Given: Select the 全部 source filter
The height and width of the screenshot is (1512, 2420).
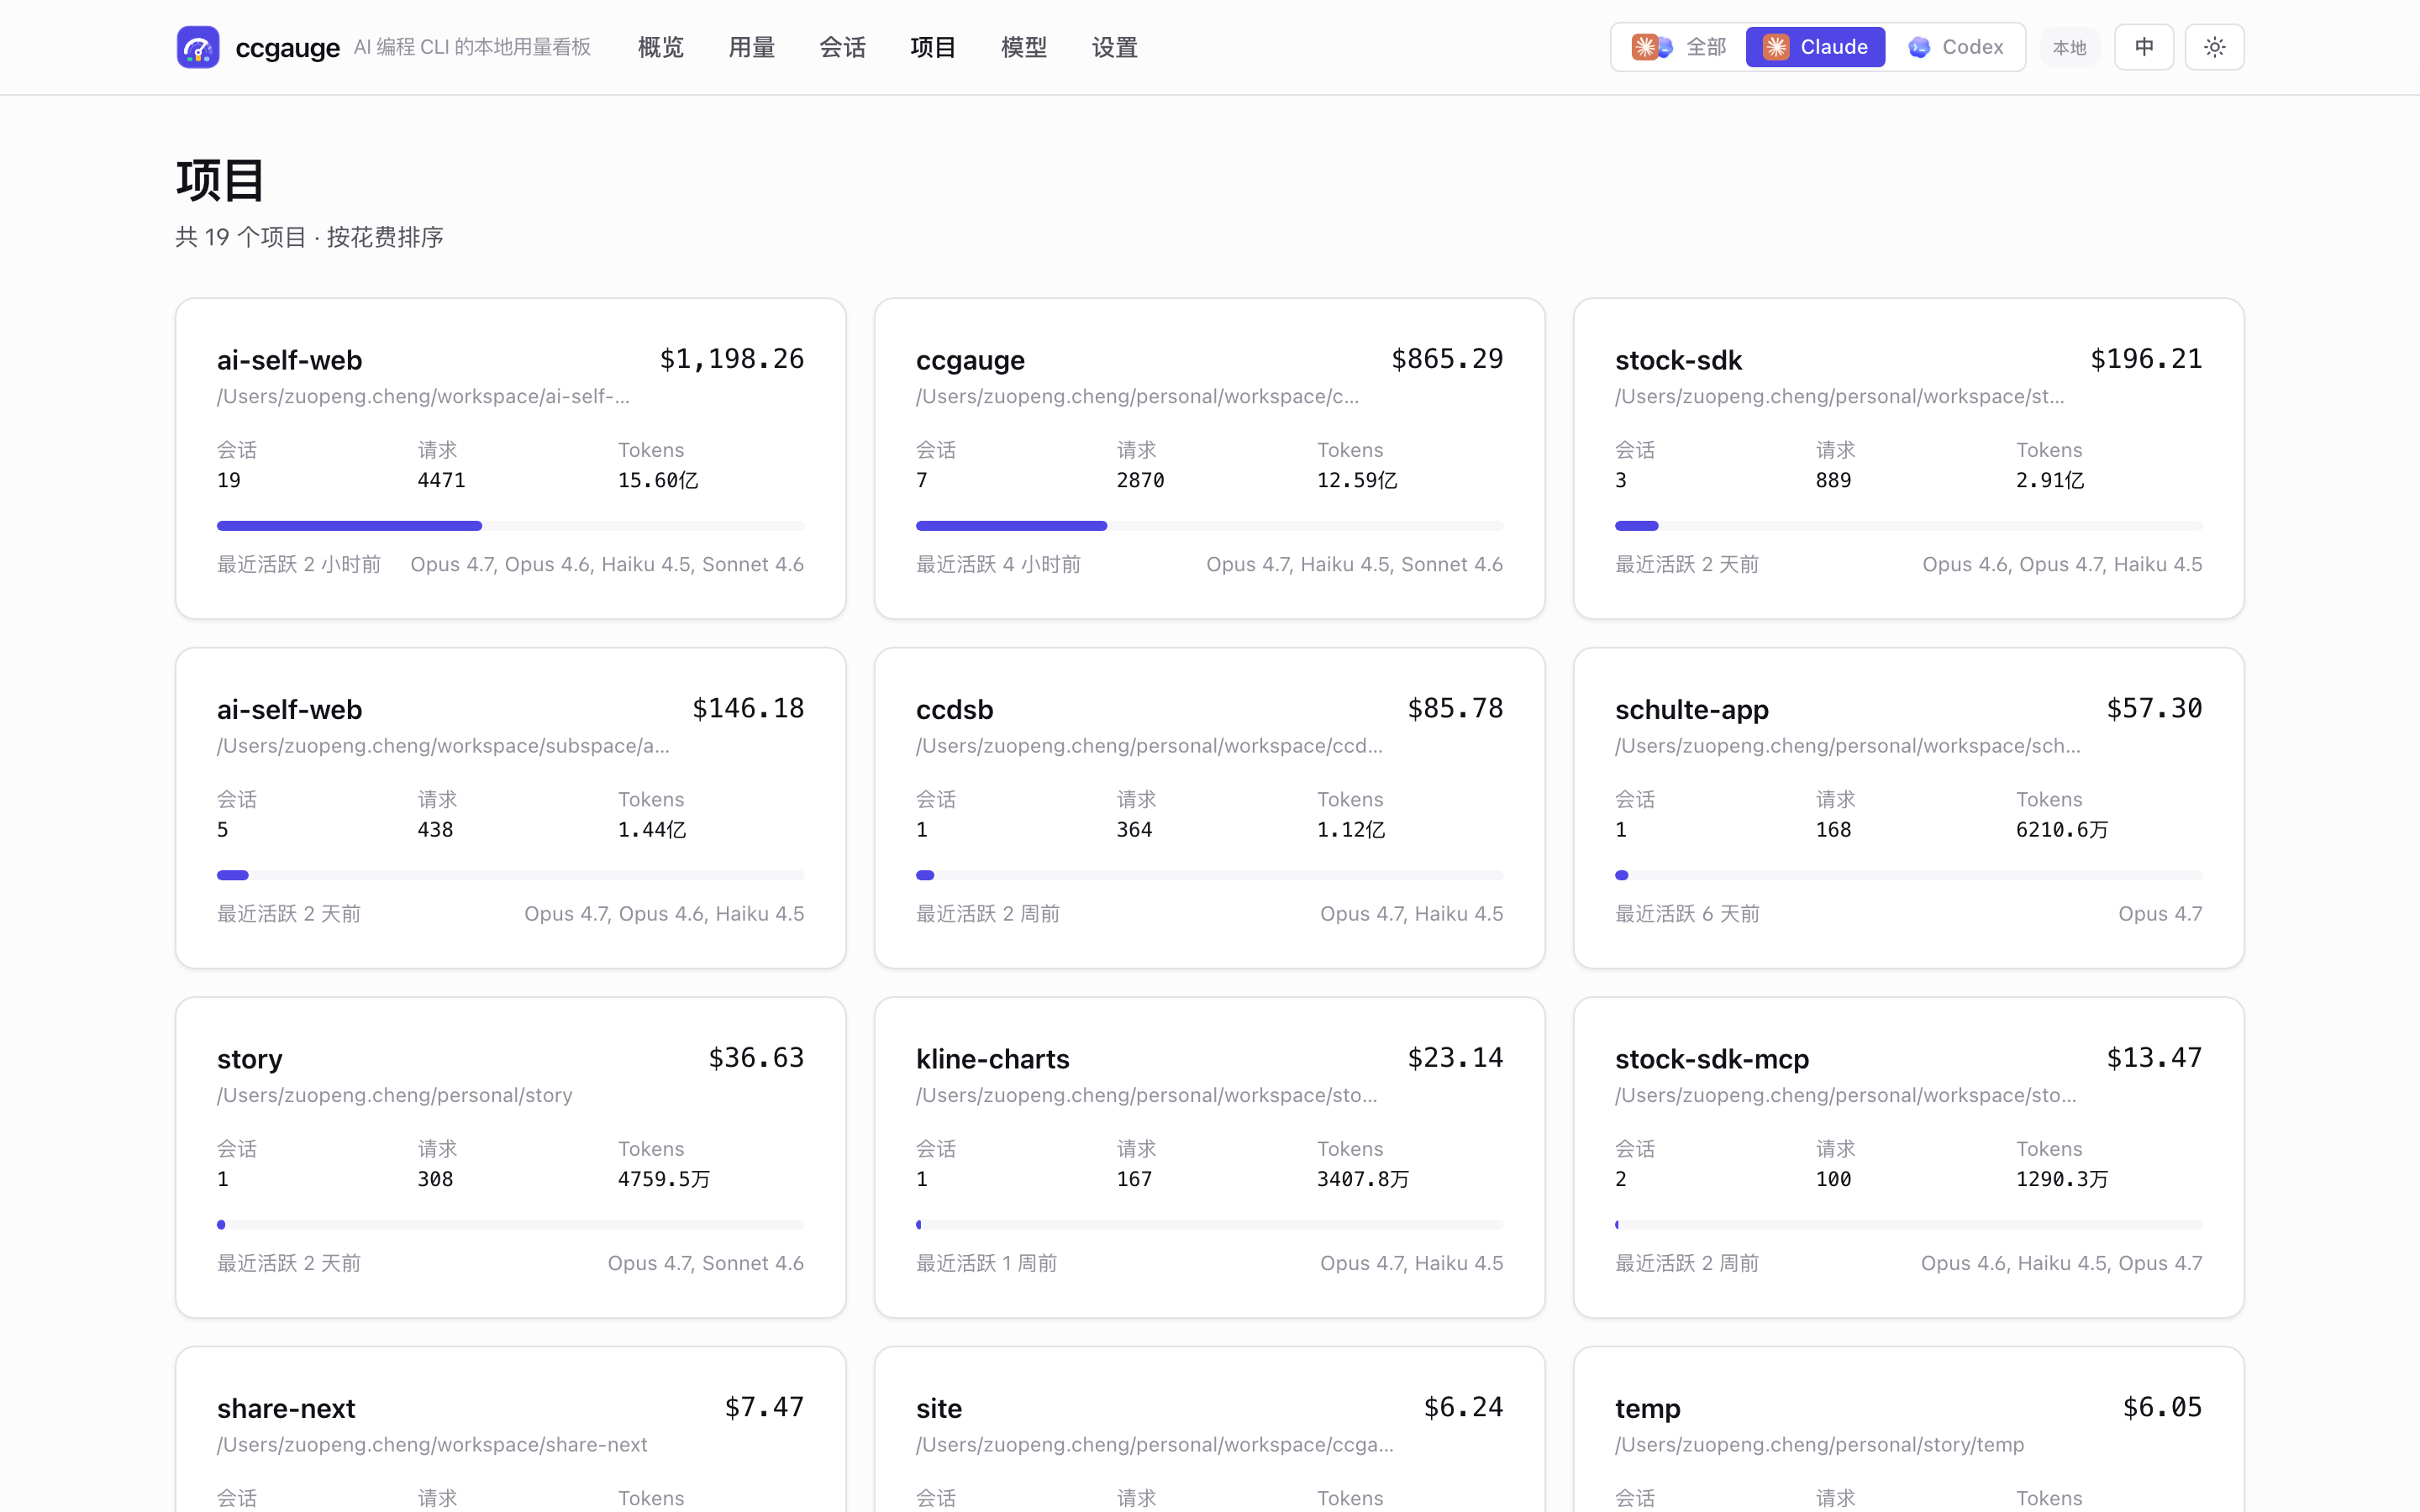Looking at the screenshot, I should coord(1680,47).
